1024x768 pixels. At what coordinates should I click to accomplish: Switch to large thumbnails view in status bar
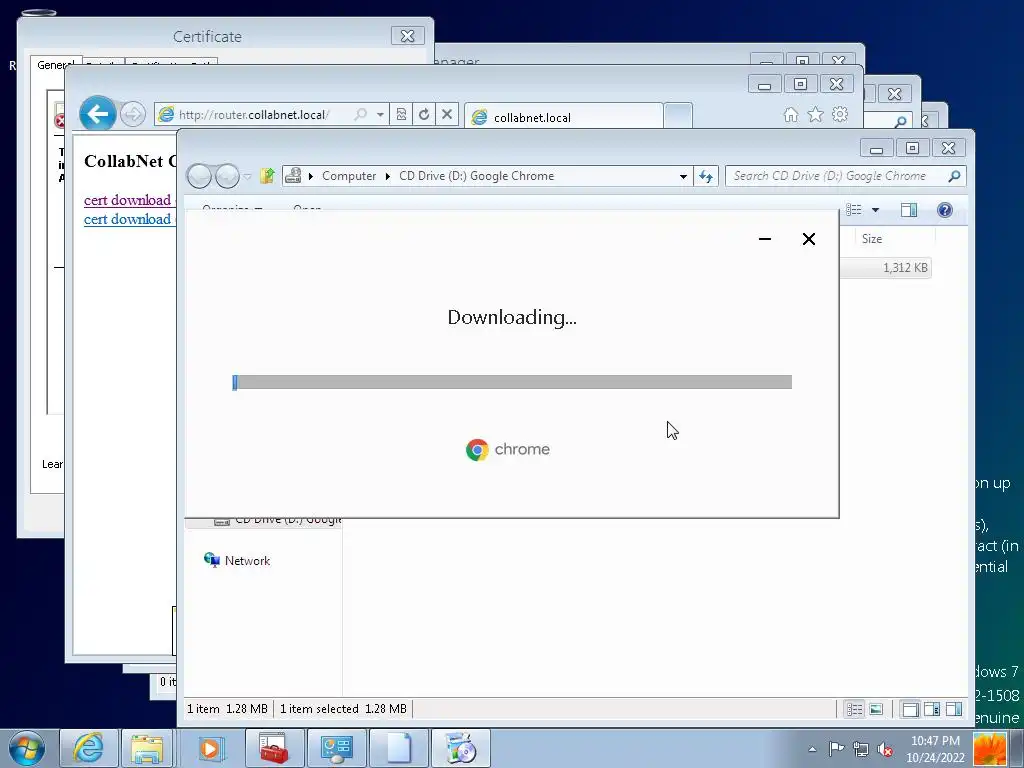click(876, 709)
